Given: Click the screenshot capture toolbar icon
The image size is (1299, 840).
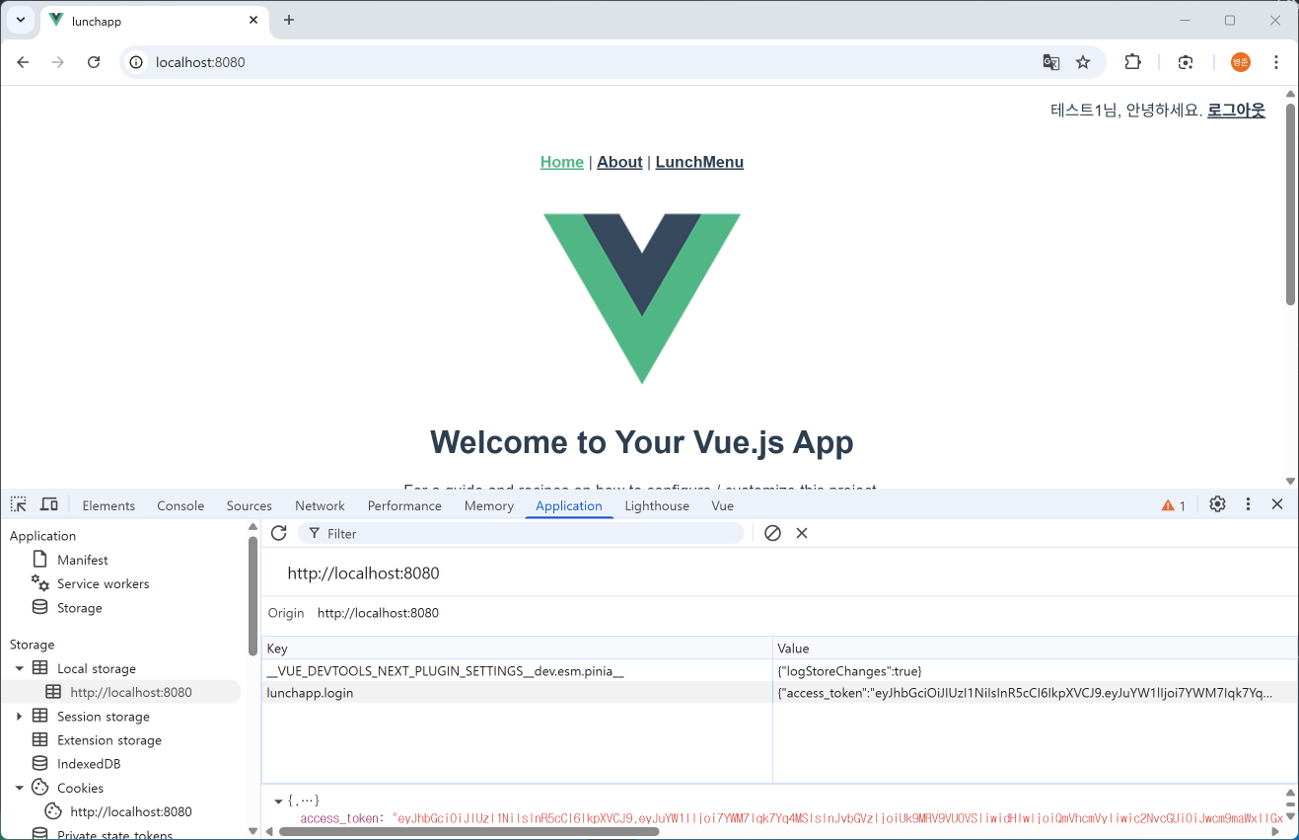Looking at the screenshot, I should tap(1185, 62).
